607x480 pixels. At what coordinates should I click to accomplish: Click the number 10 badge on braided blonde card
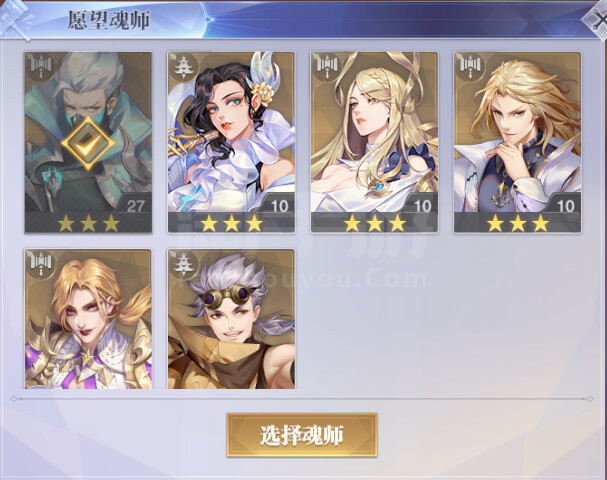pos(422,205)
